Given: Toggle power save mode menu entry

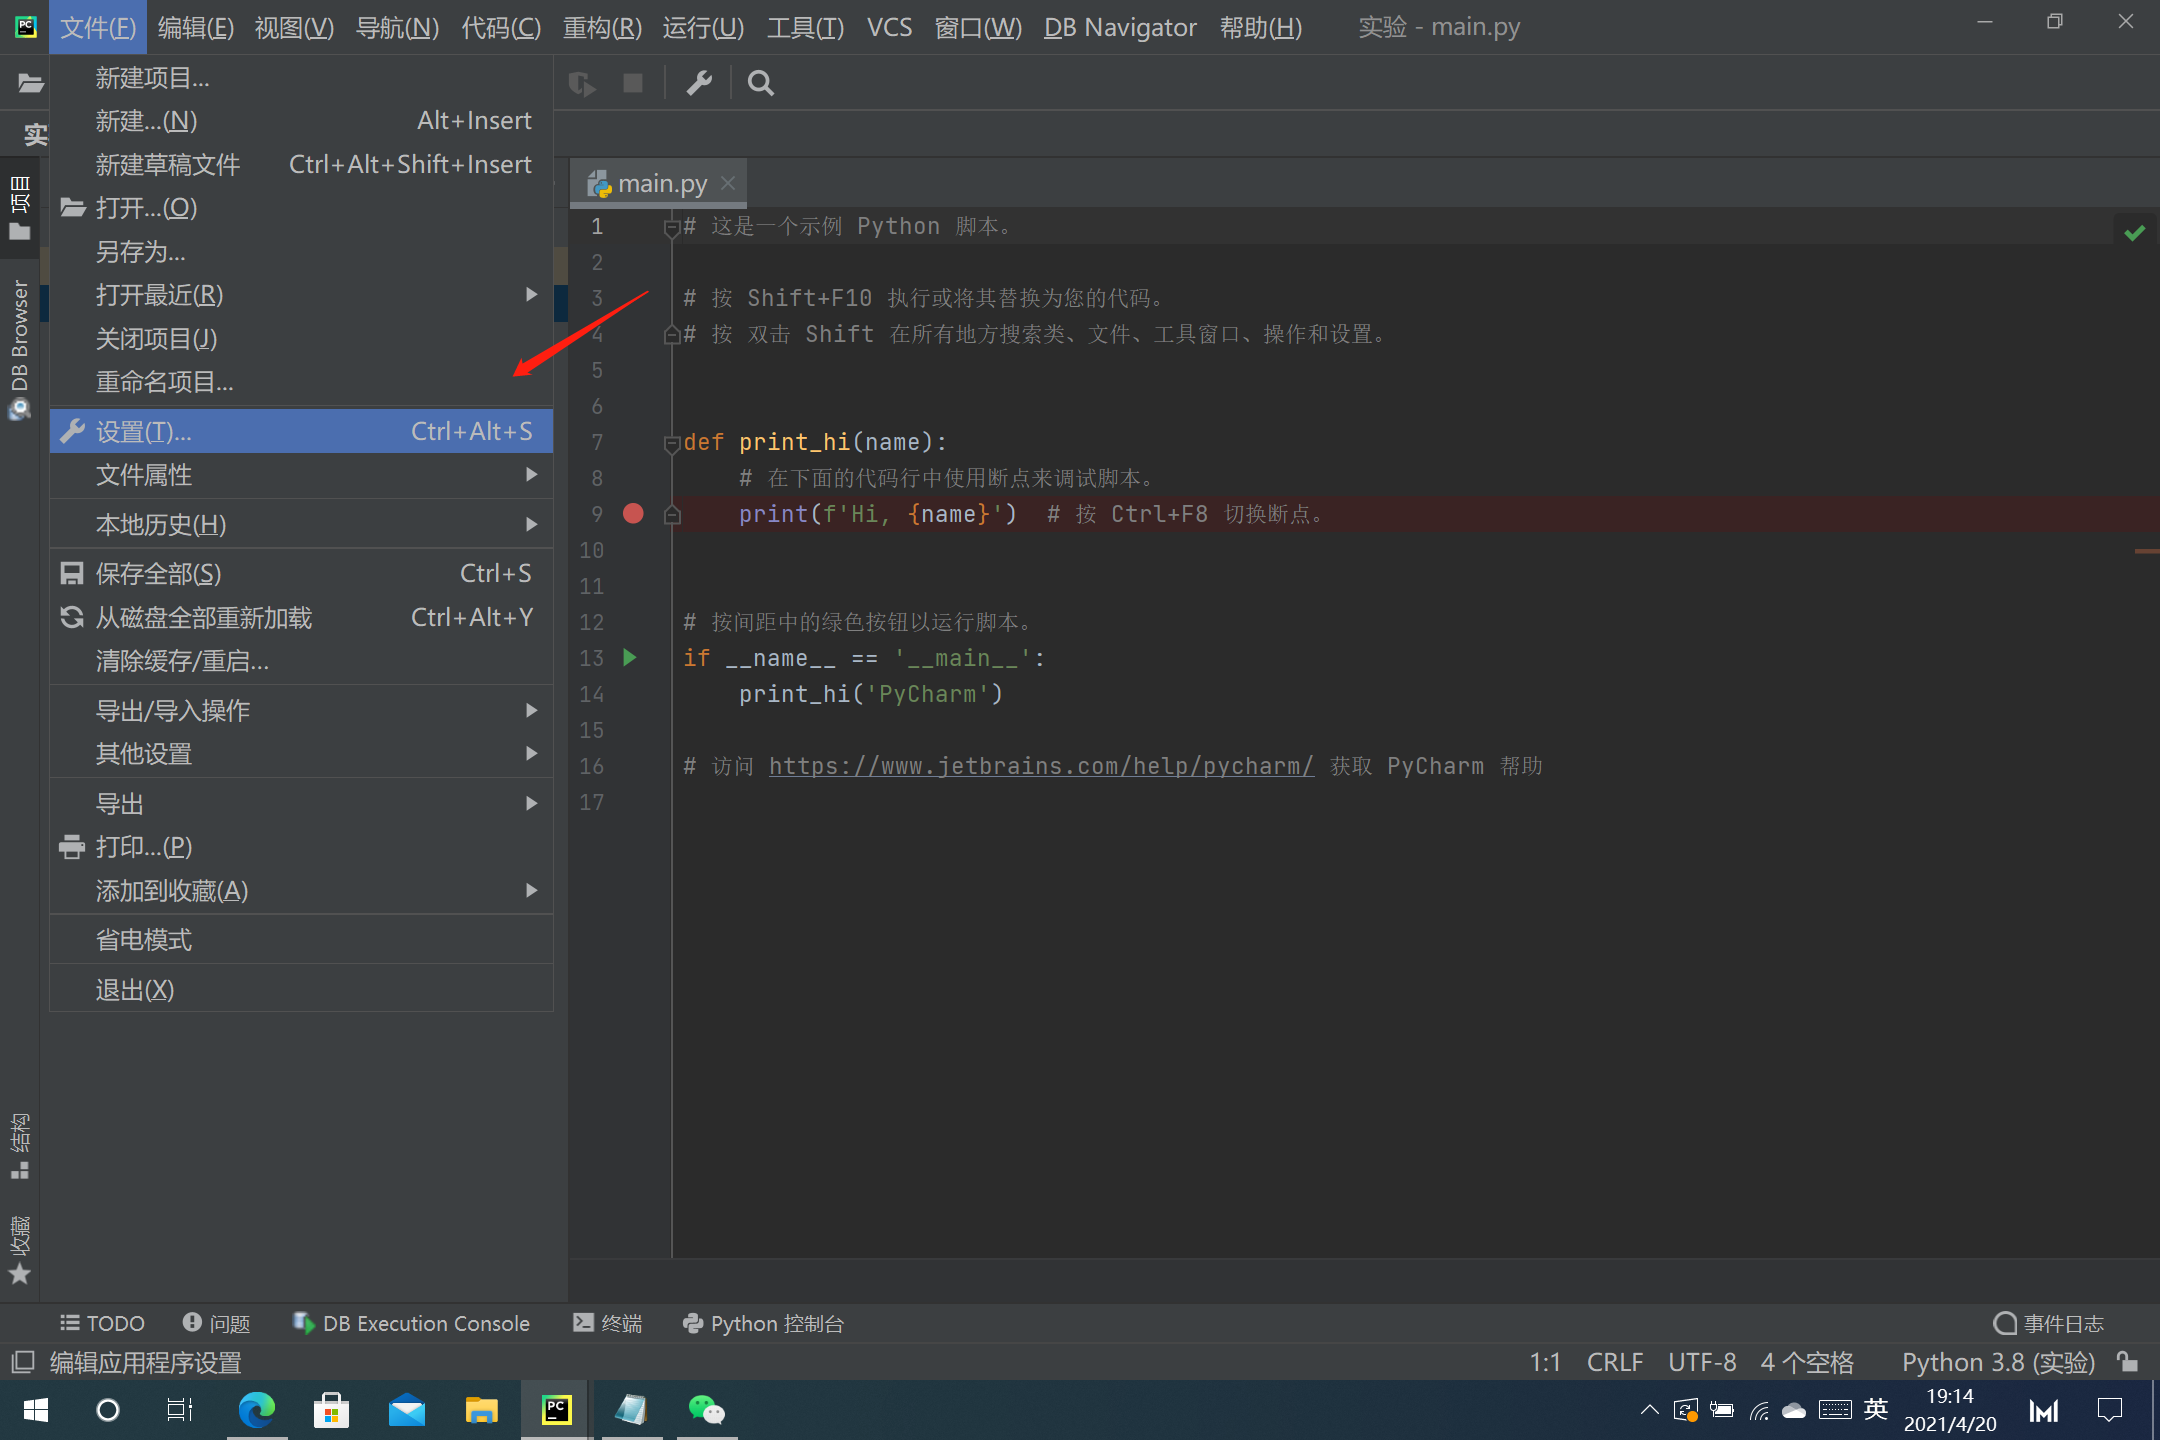Looking at the screenshot, I should click(144, 939).
